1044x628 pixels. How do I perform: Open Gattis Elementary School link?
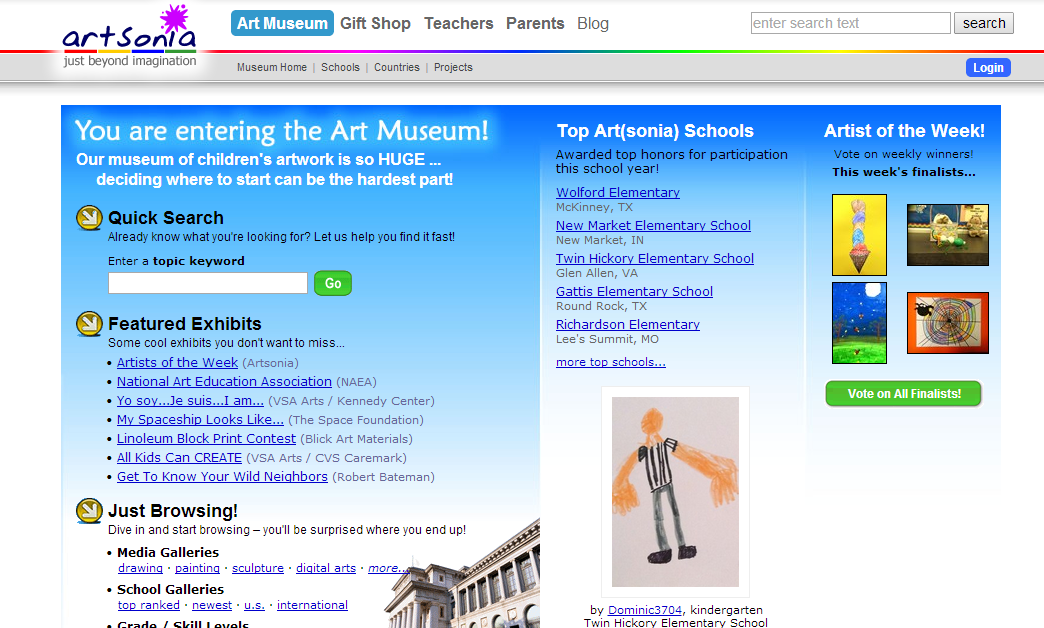(x=635, y=292)
